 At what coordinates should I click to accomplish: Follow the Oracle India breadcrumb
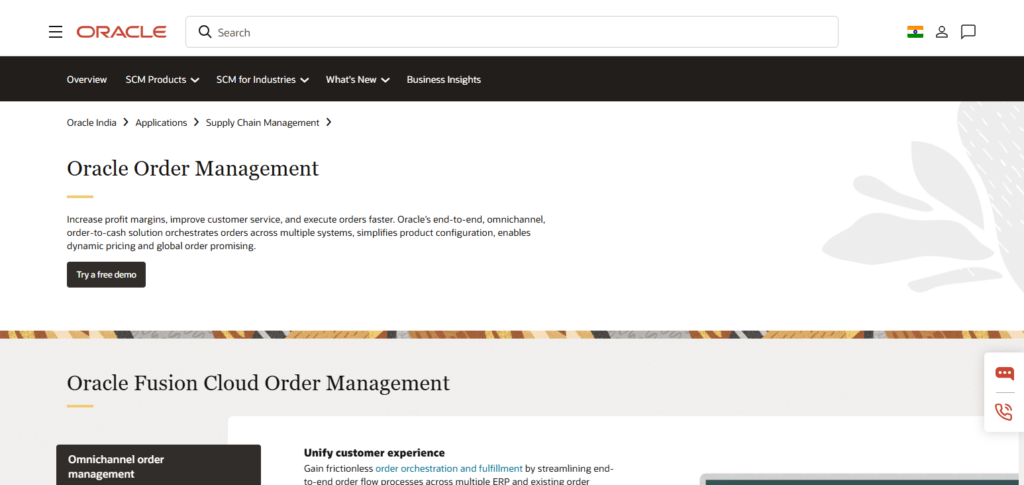tap(91, 123)
